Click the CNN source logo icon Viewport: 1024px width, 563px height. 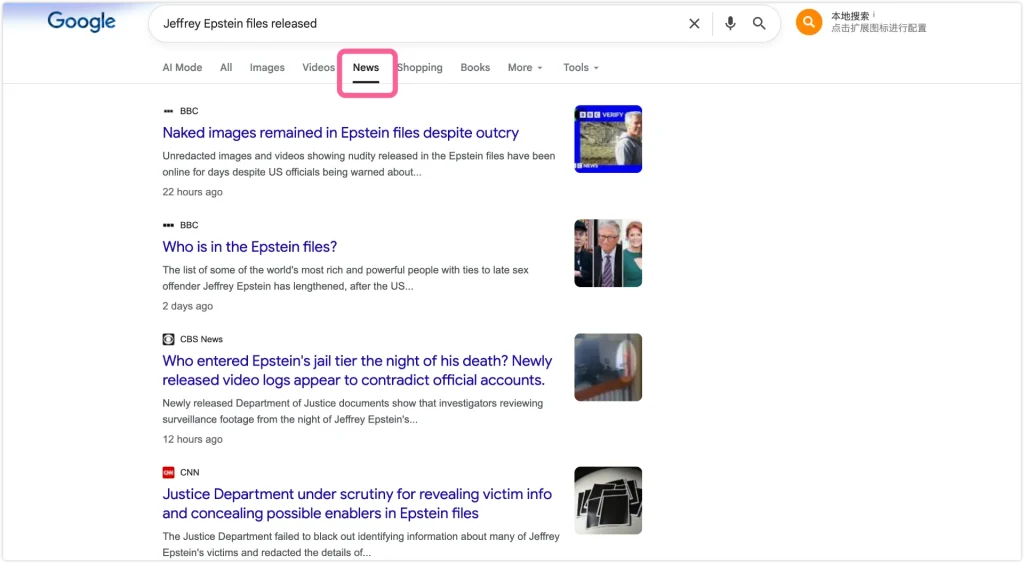[x=168, y=472]
